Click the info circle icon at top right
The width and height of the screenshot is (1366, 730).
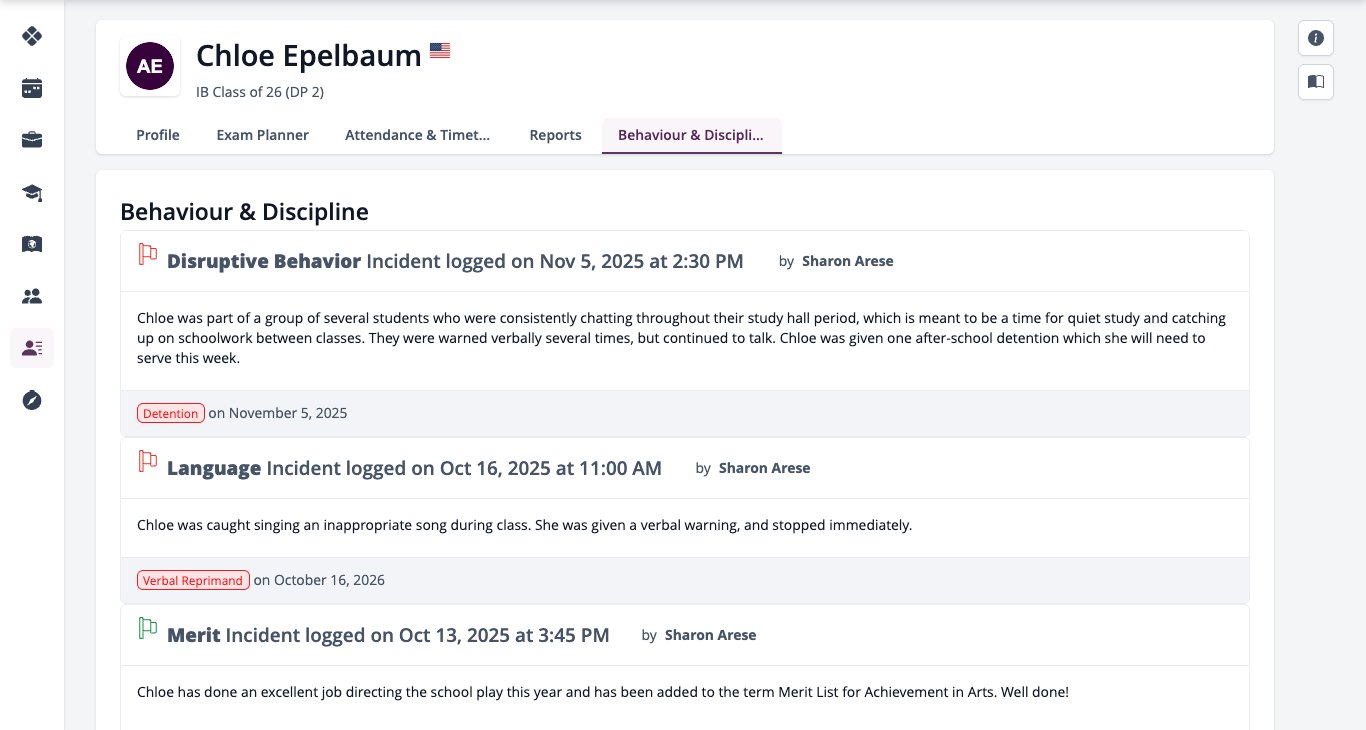click(1316, 38)
